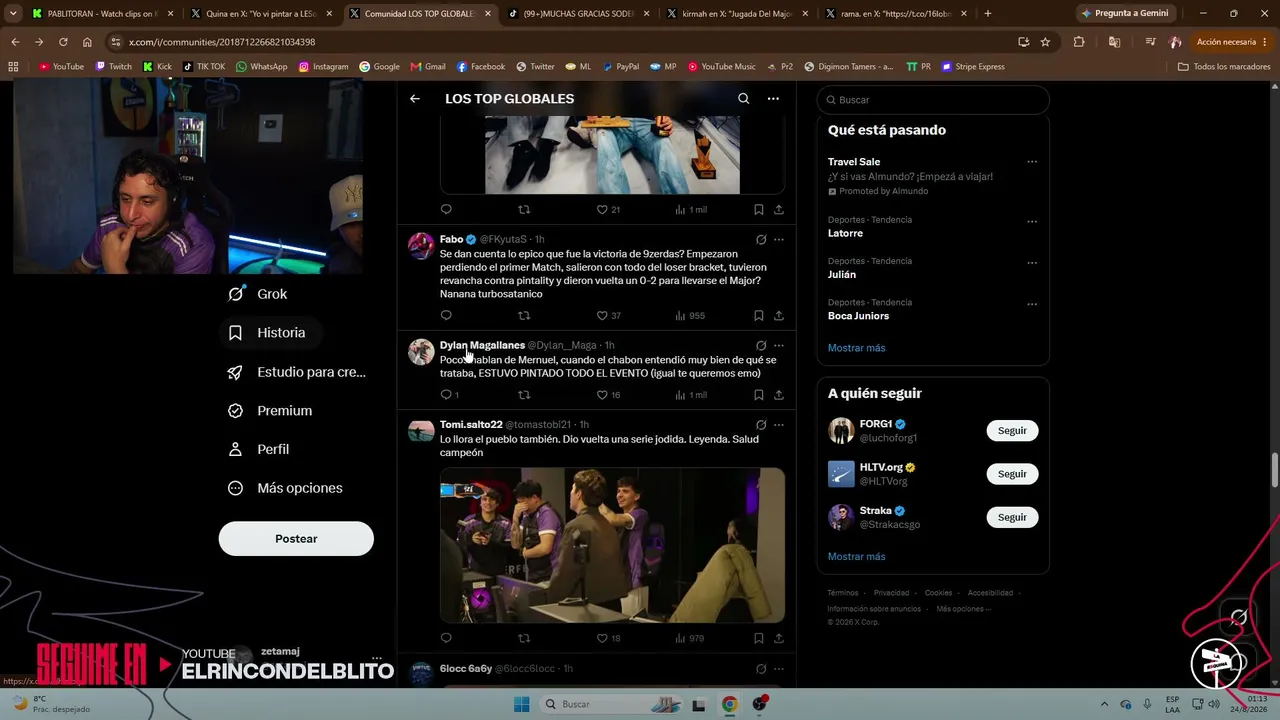The width and height of the screenshot is (1280, 720).
Task: Show hidden icons in the system tray
Action: pyautogui.click(x=1104, y=704)
